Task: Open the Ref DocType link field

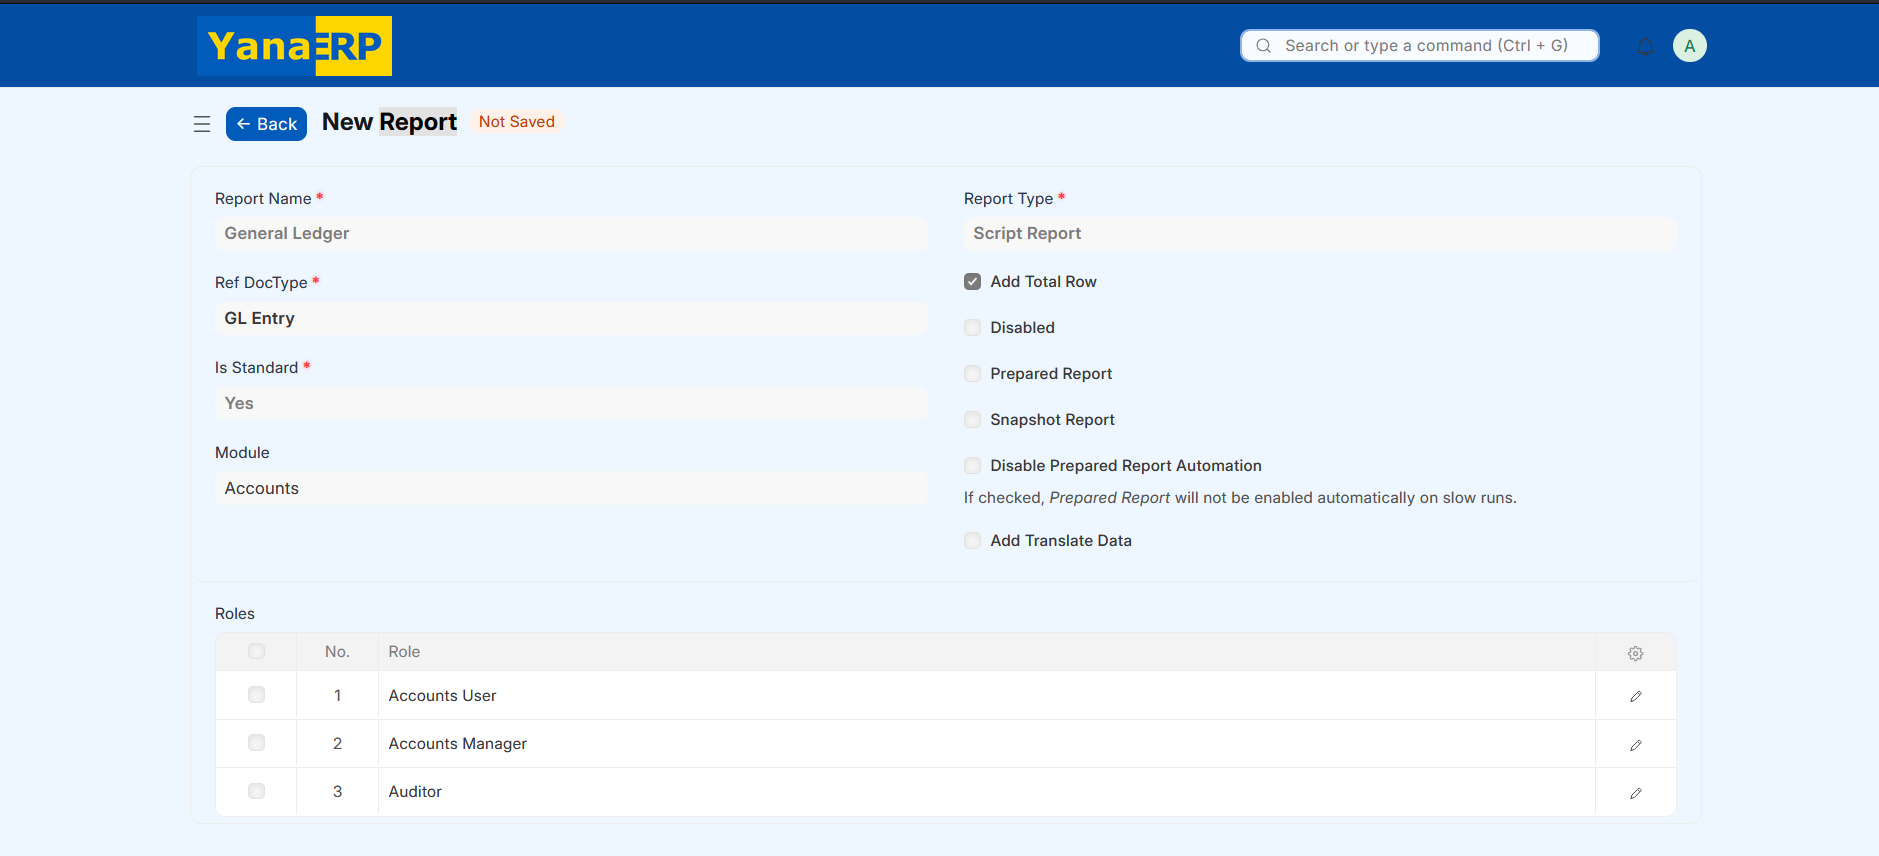Action: coord(571,319)
